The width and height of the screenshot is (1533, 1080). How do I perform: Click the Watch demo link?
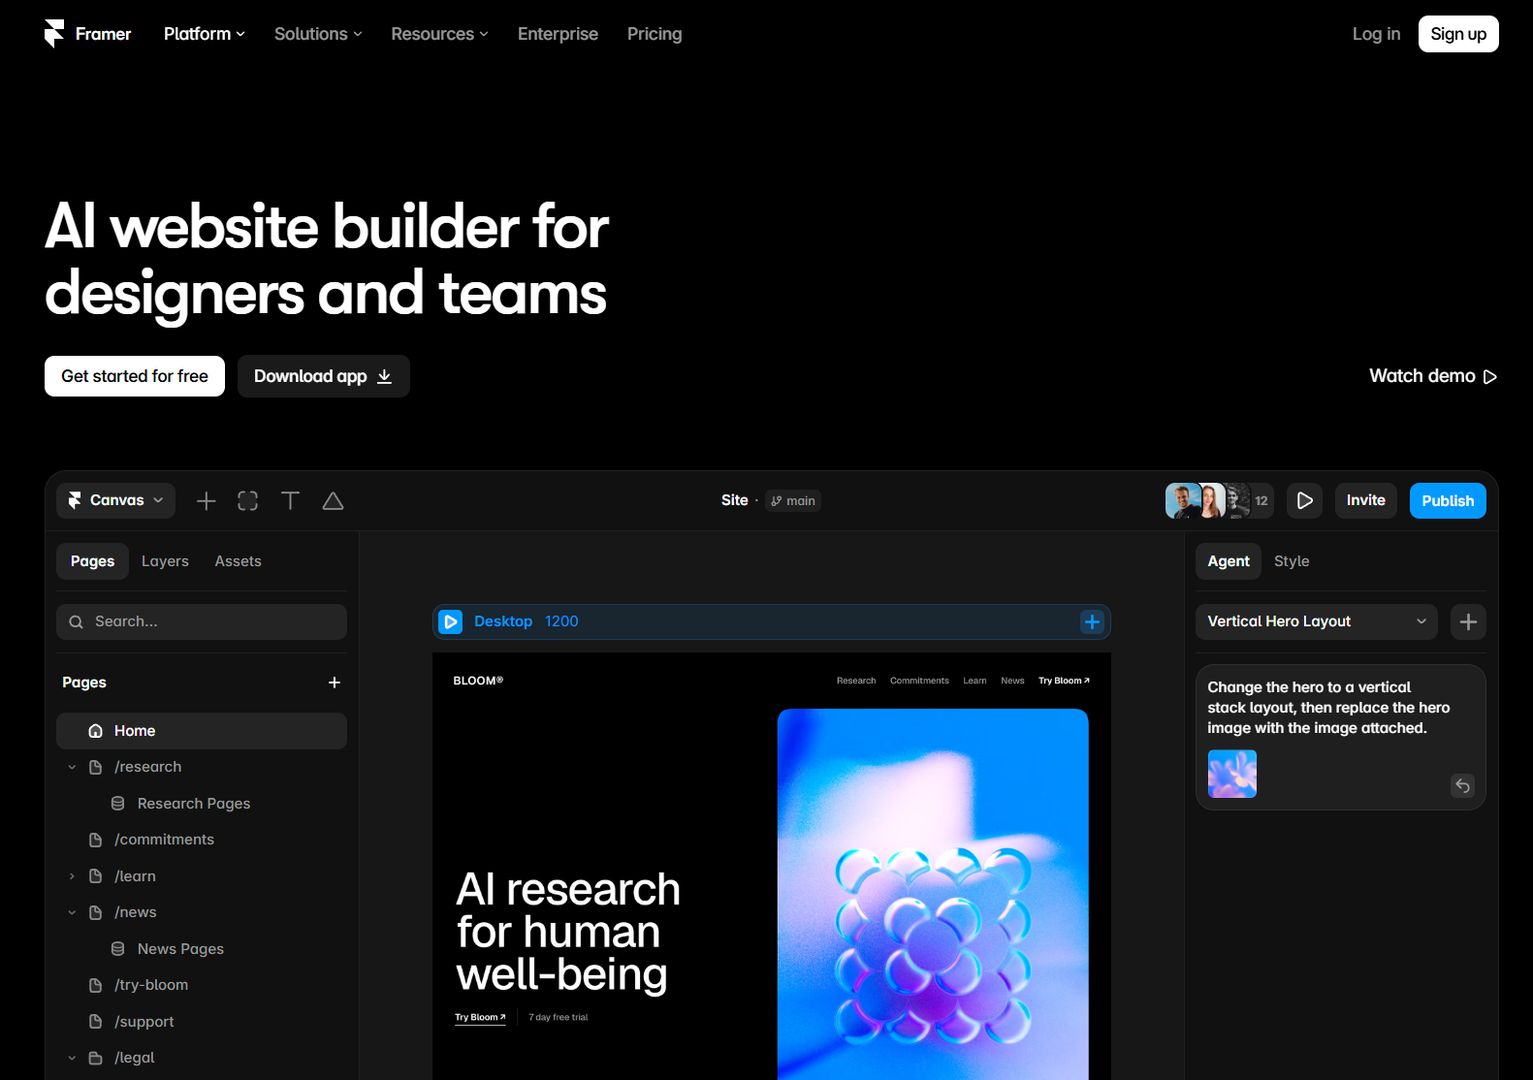(1433, 376)
